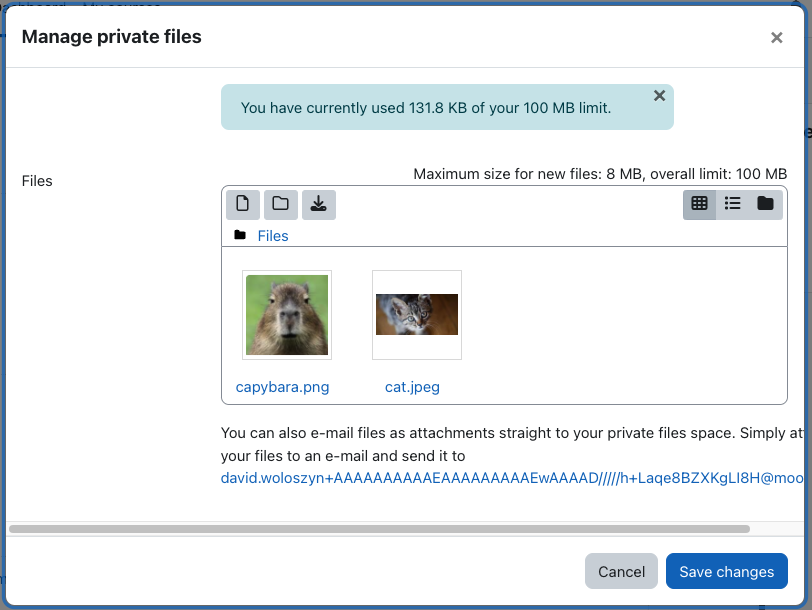Switch to list details view
This screenshot has width=812, height=610.
(732, 205)
